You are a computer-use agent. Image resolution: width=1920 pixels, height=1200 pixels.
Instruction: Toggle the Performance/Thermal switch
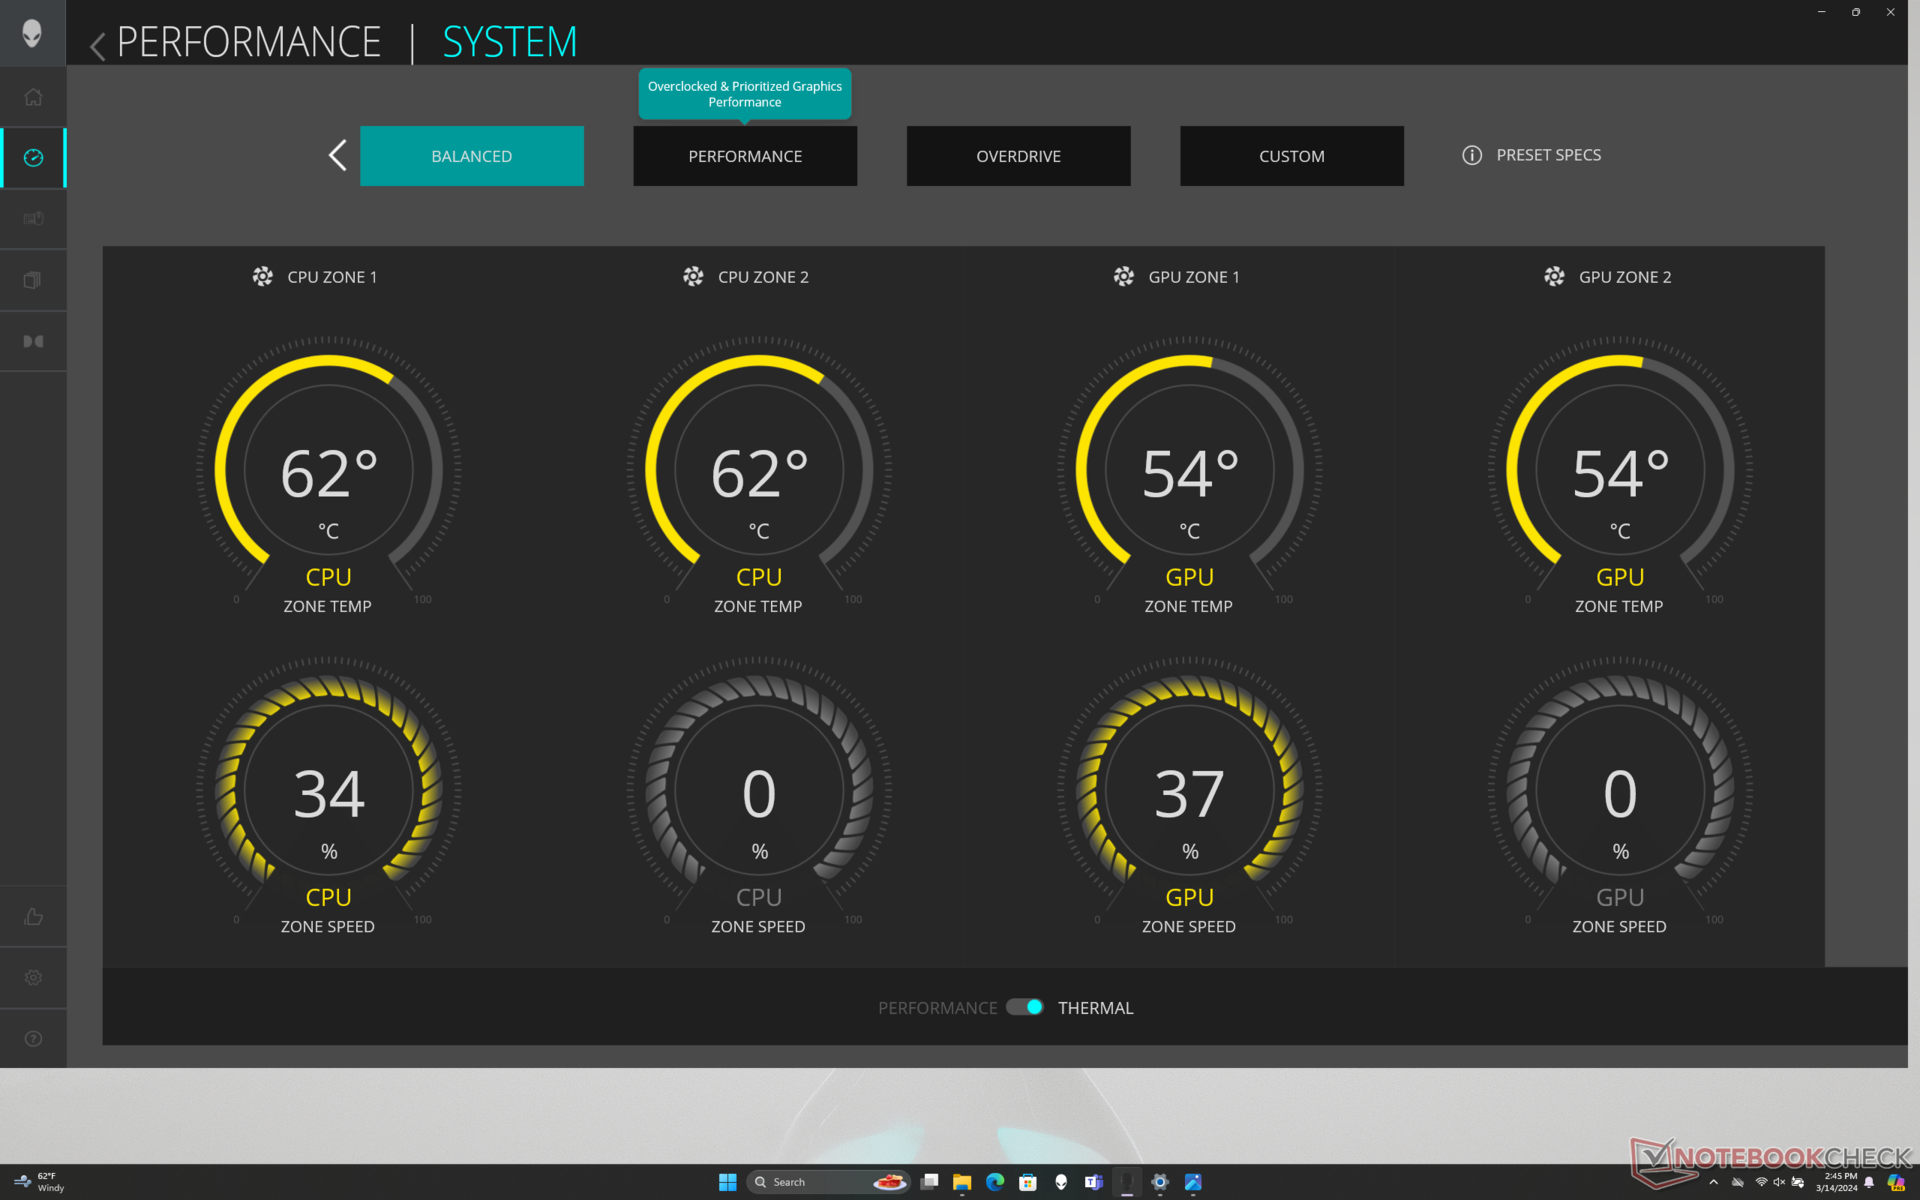[1025, 1007]
